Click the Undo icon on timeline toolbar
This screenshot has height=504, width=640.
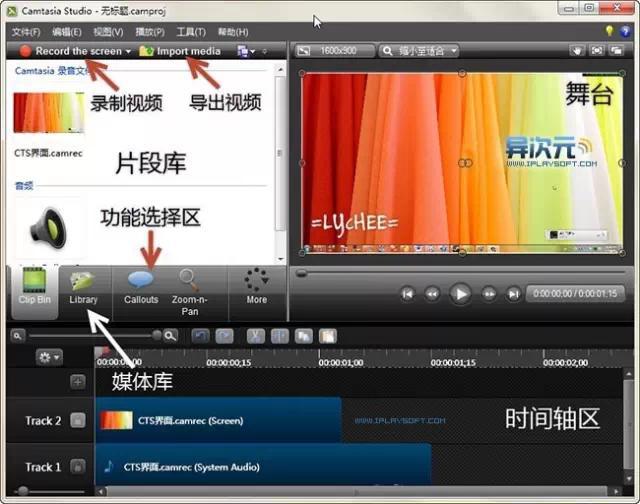pos(200,336)
